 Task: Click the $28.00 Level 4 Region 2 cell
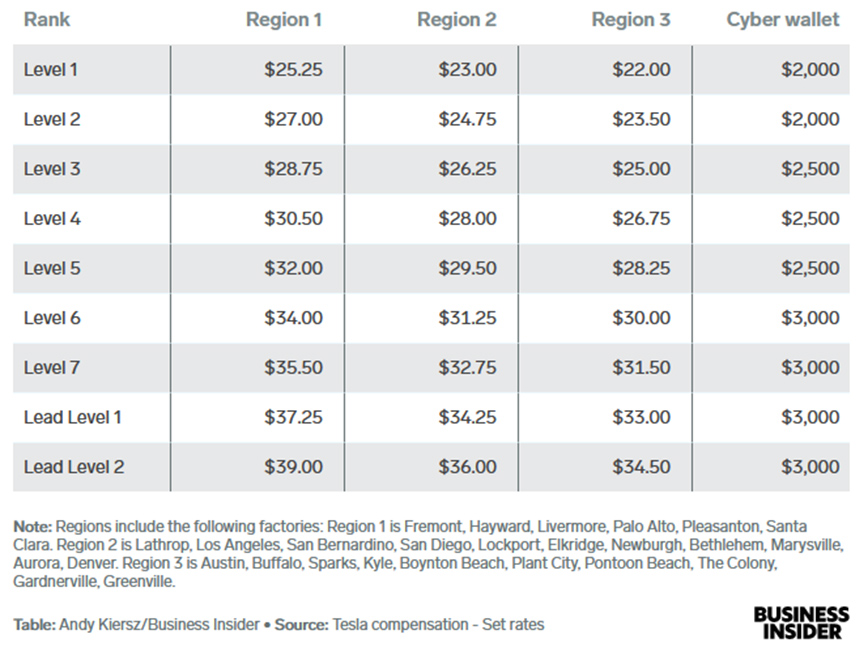[x=467, y=219]
